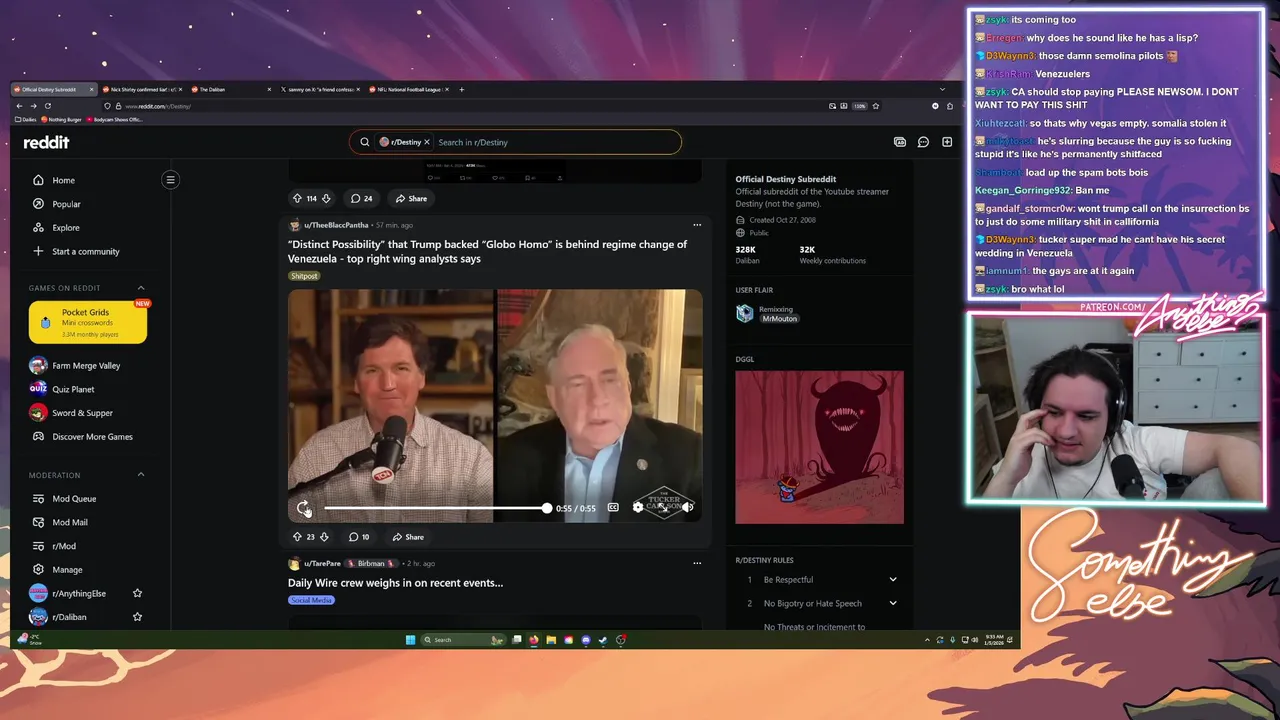
Task: Open Nothing Burger bookmark
Action: pos(62,120)
